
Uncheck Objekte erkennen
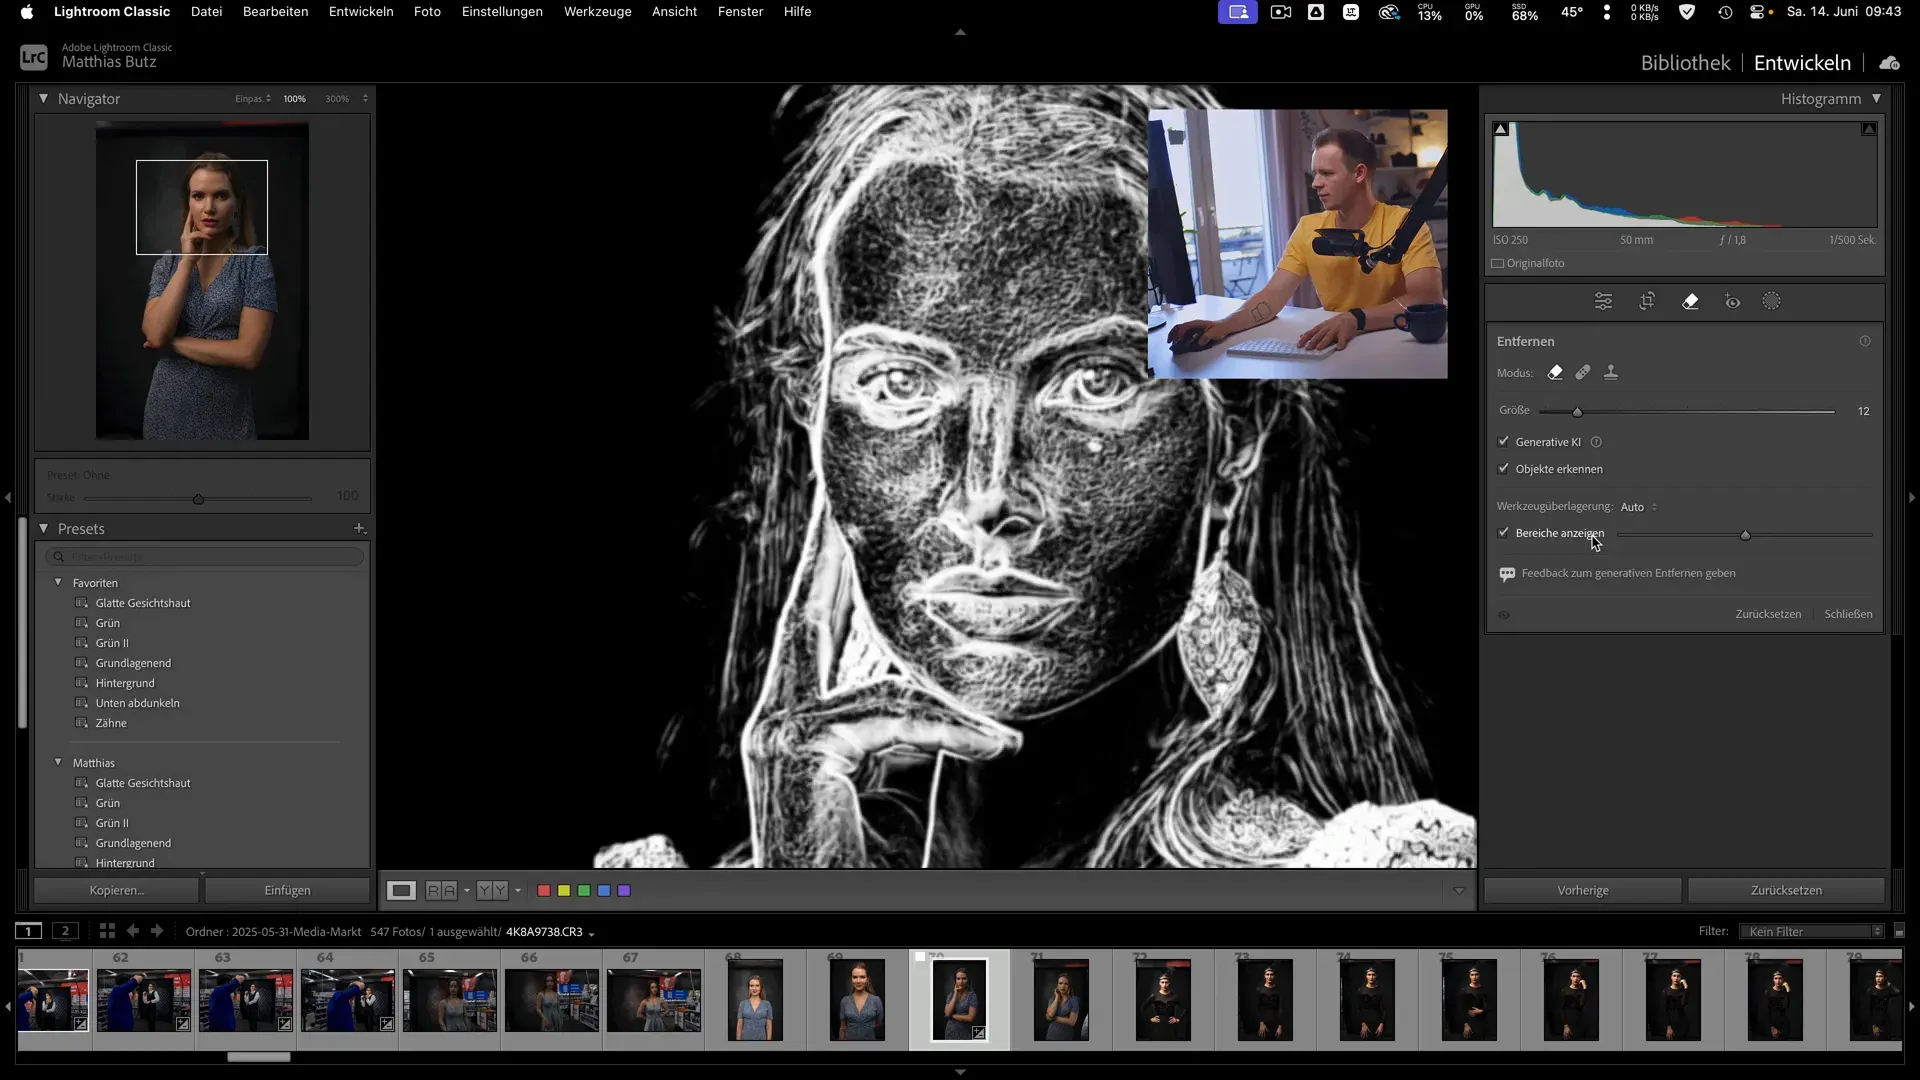pos(1503,468)
